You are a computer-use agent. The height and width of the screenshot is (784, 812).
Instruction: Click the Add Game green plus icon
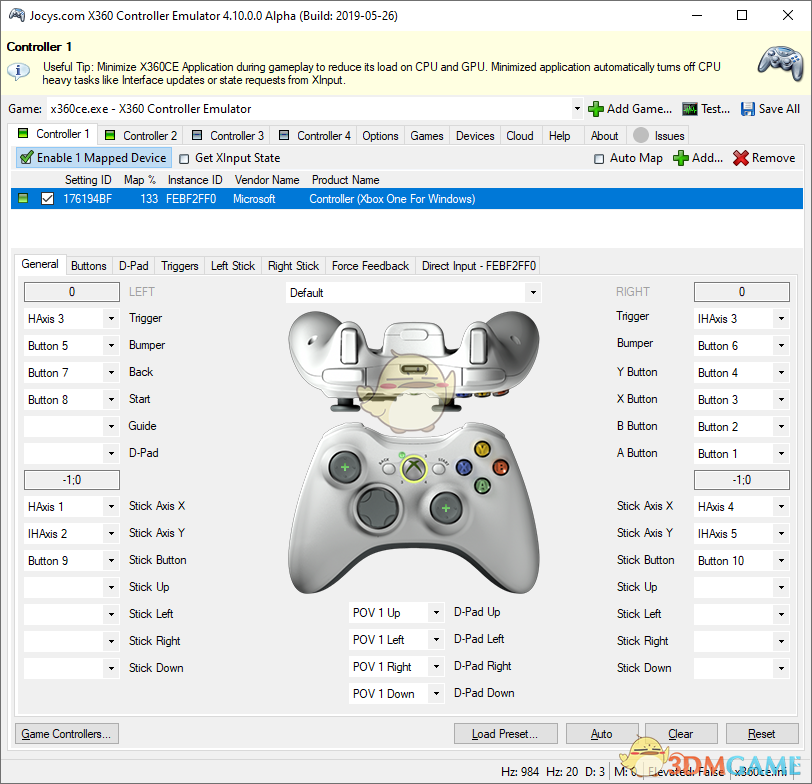click(x=597, y=109)
